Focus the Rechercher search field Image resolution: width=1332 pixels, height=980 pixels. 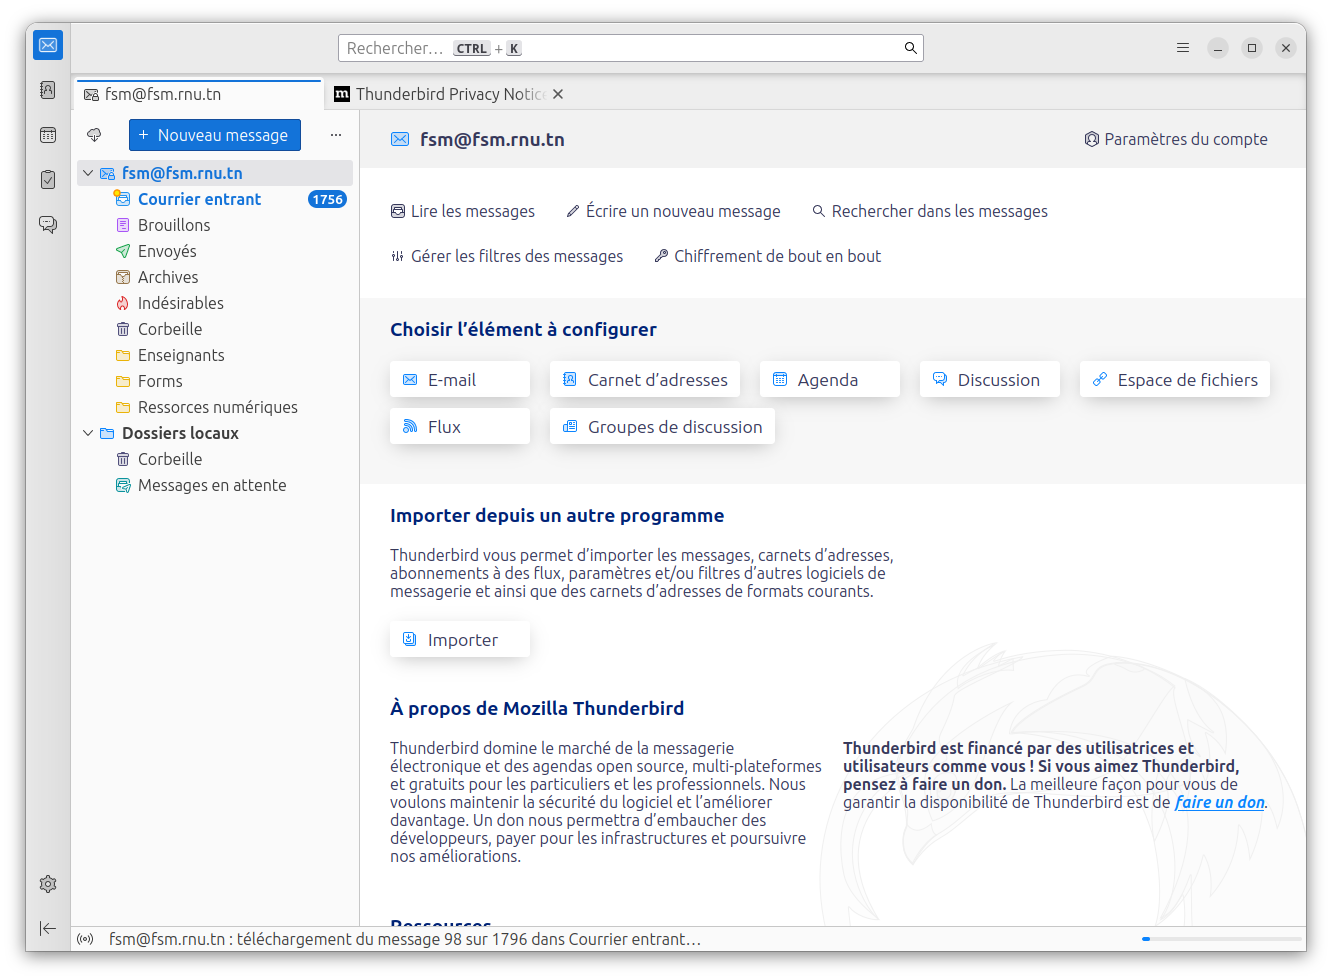pos(631,48)
